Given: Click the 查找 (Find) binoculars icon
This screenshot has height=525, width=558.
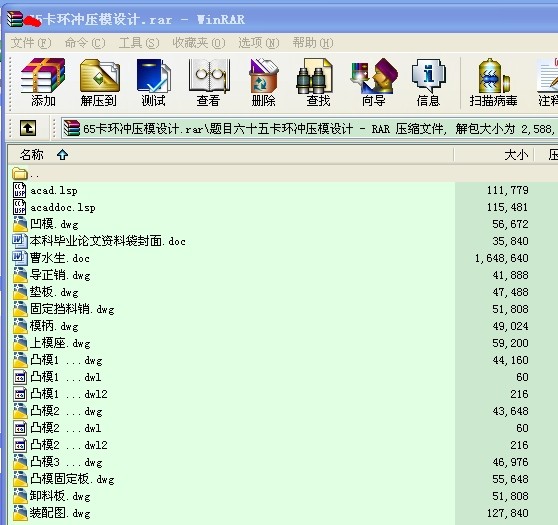Looking at the screenshot, I should pos(318,82).
